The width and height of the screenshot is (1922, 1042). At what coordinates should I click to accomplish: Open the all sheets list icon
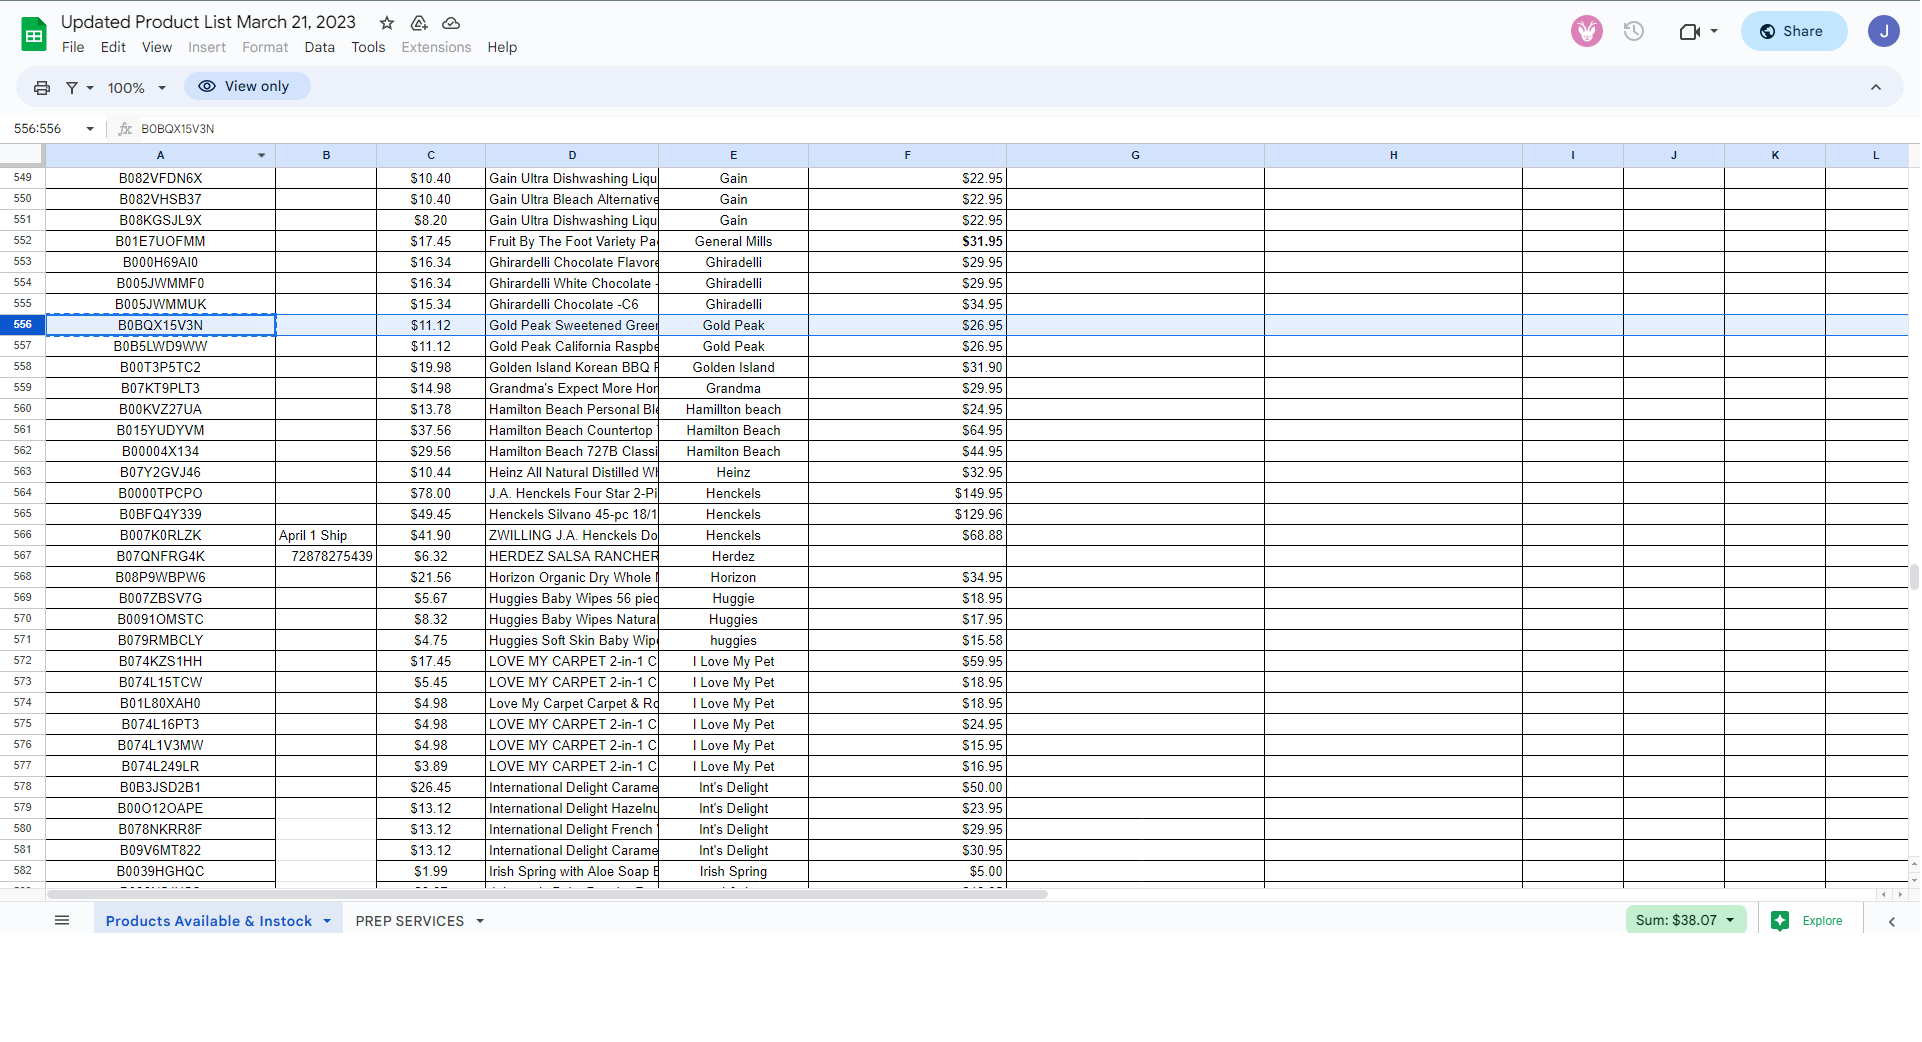62,920
